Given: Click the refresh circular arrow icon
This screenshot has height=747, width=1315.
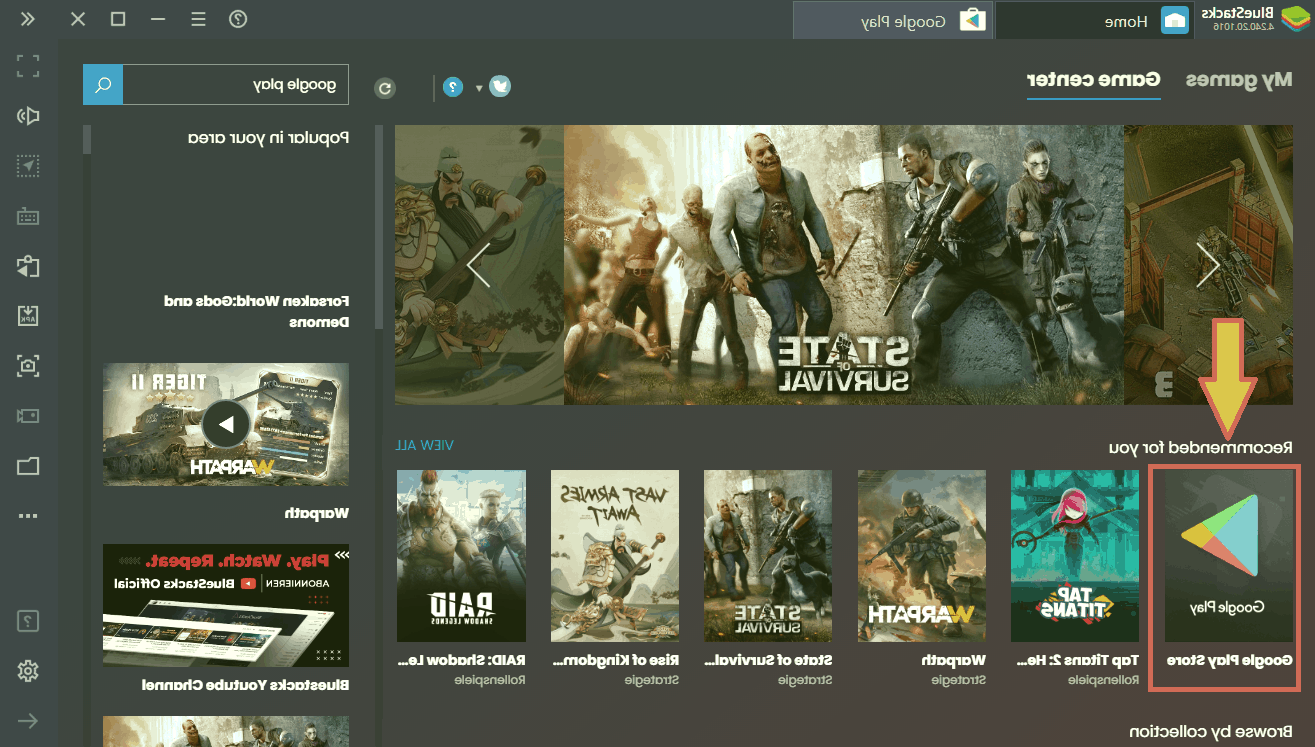Looking at the screenshot, I should click(385, 88).
